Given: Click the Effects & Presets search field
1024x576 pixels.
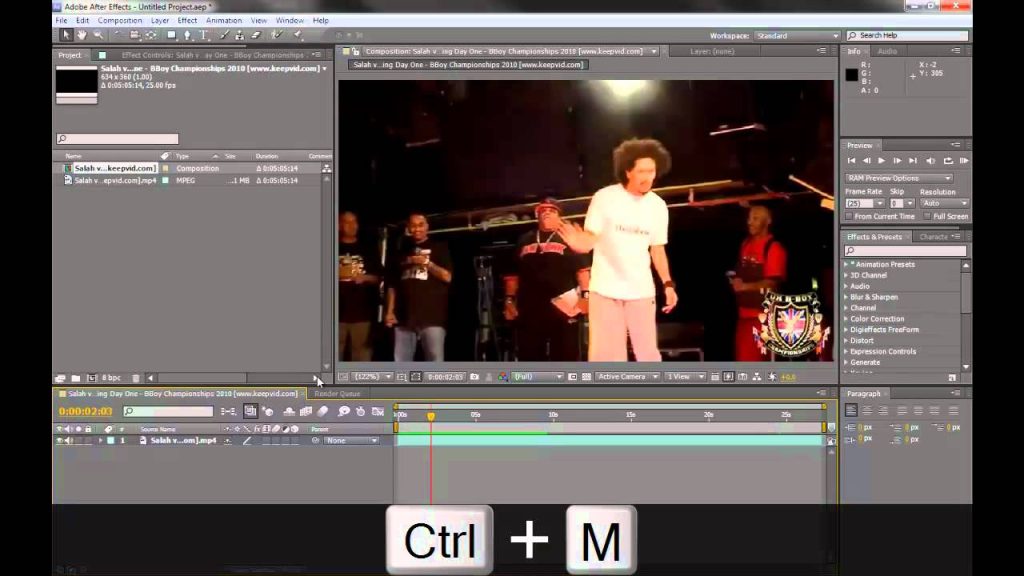Looking at the screenshot, I should (x=905, y=251).
